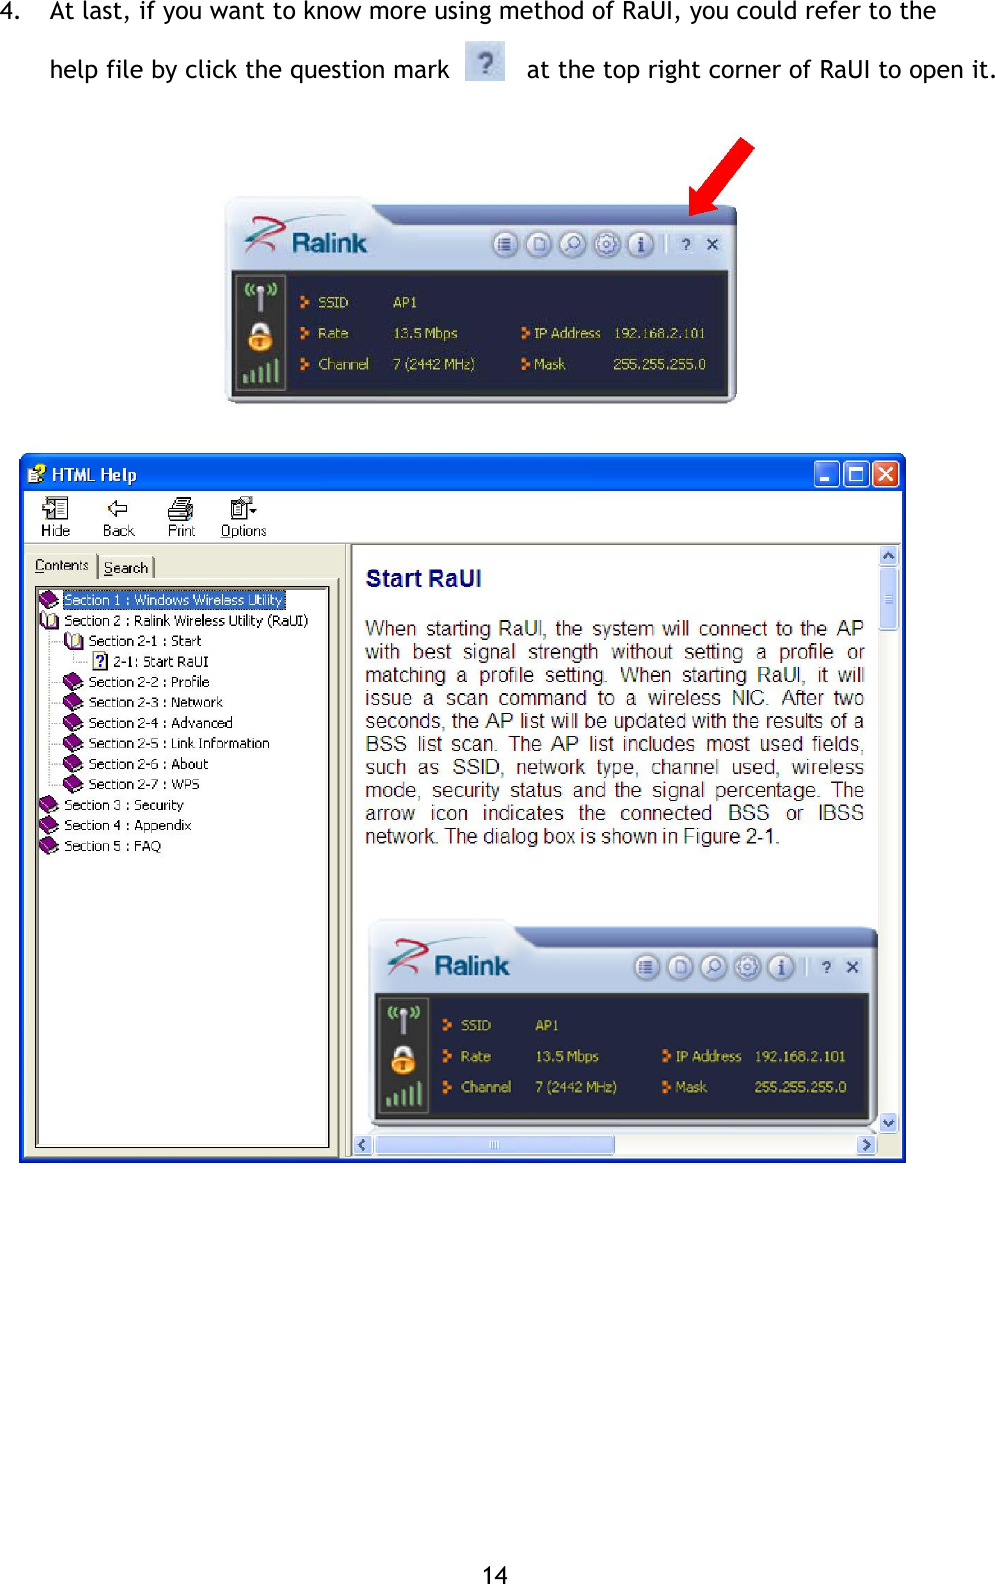The height and width of the screenshot is (1584, 995).
Task: Click the horizontal scrollbar thumb in help pane
Action: [x=494, y=1146]
